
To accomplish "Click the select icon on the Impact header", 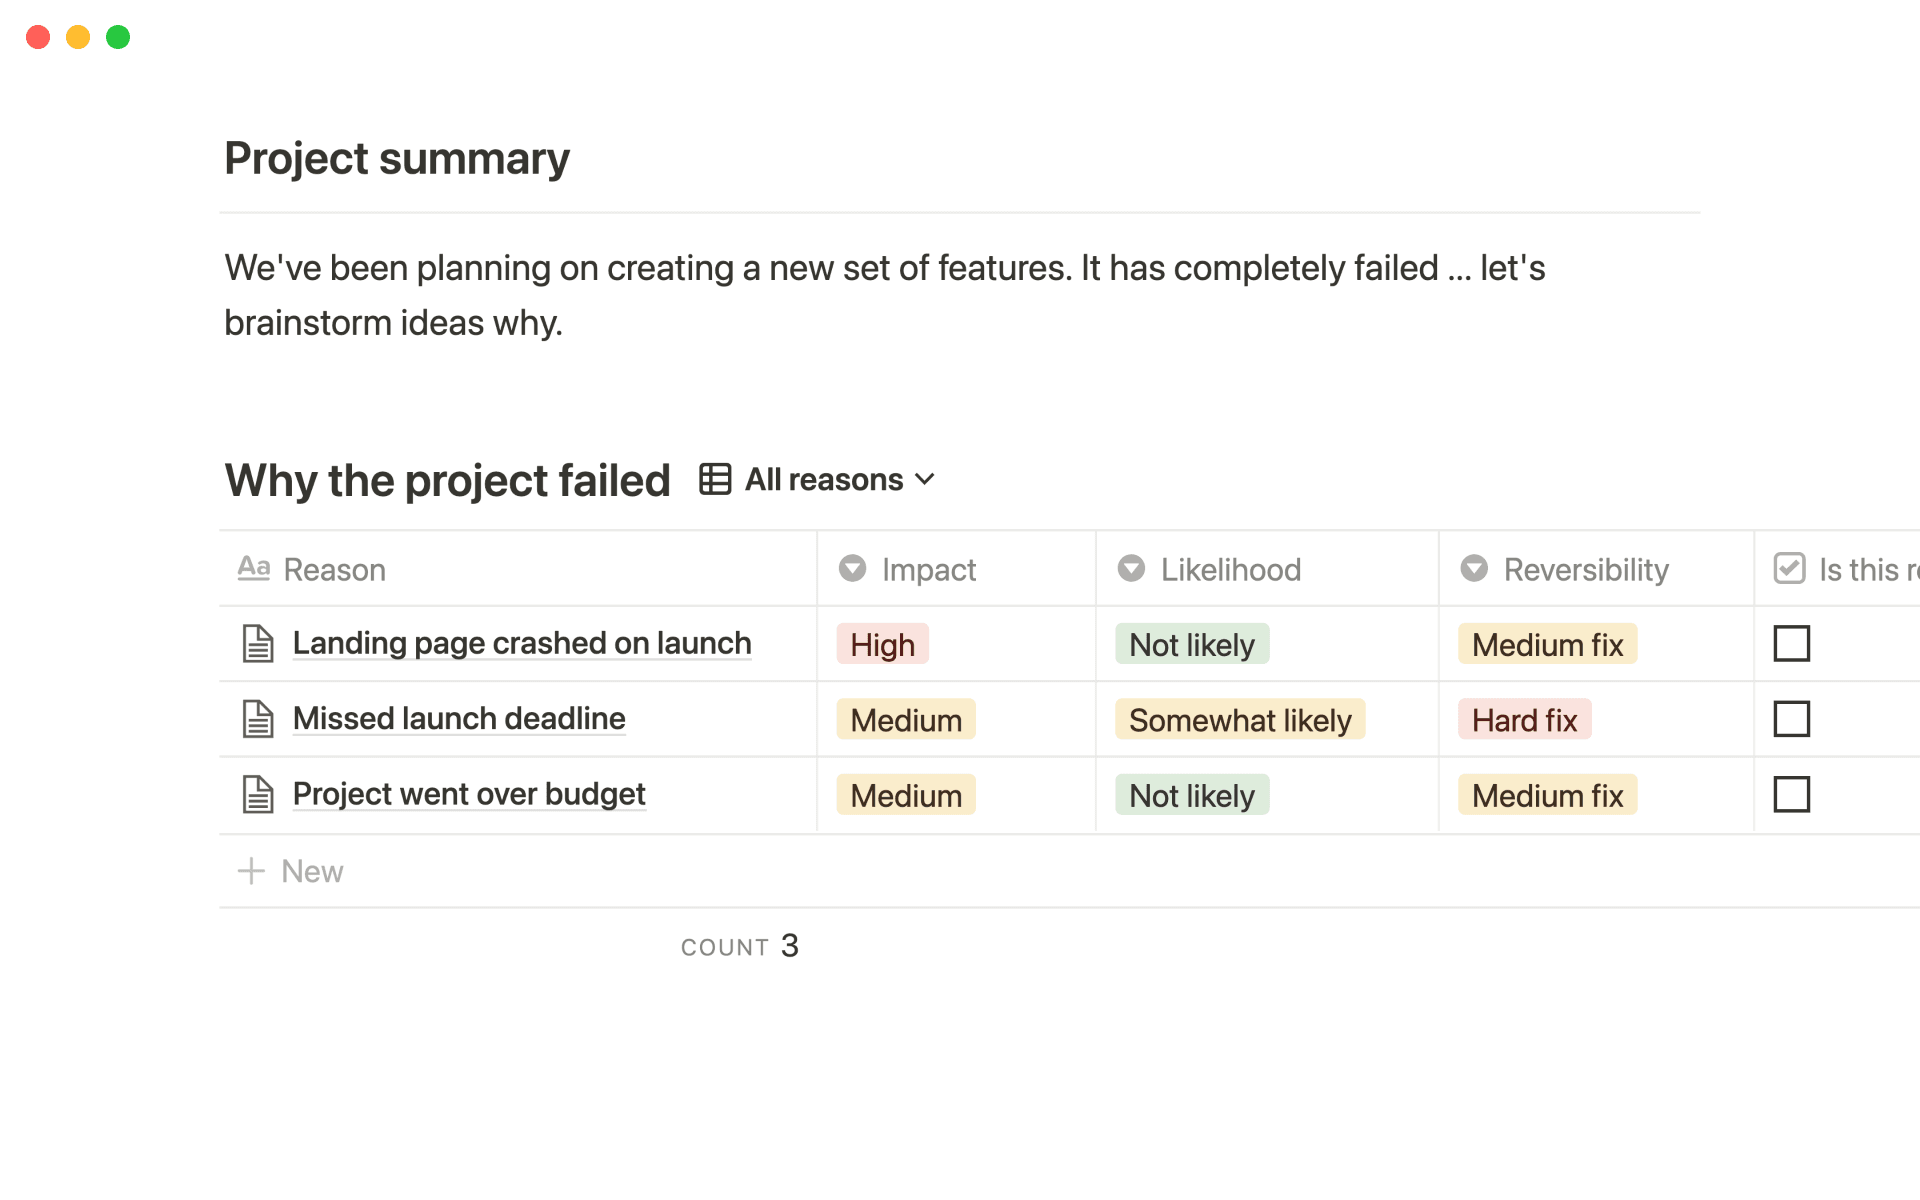I will (852, 568).
